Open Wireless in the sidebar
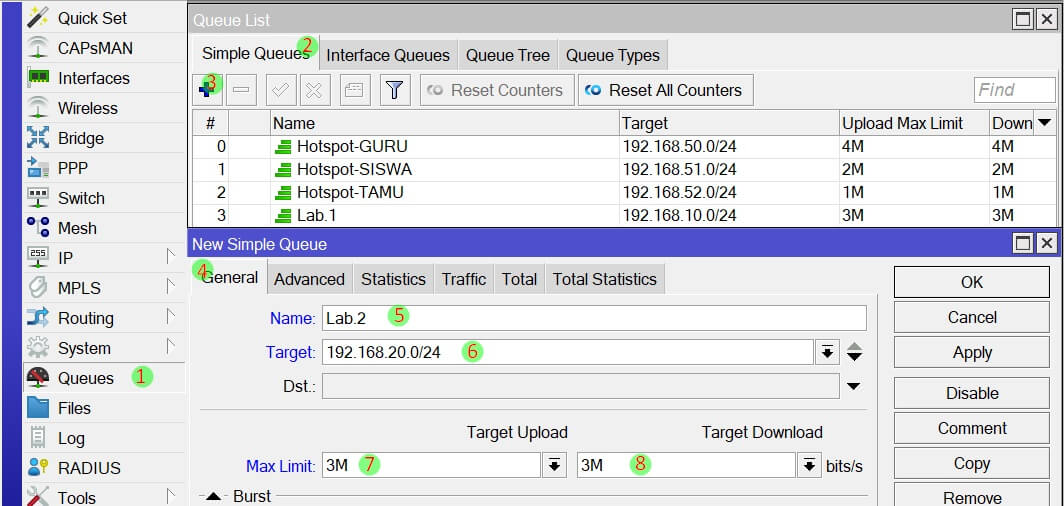The width and height of the screenshot is (1064, 506). [87, 108]
